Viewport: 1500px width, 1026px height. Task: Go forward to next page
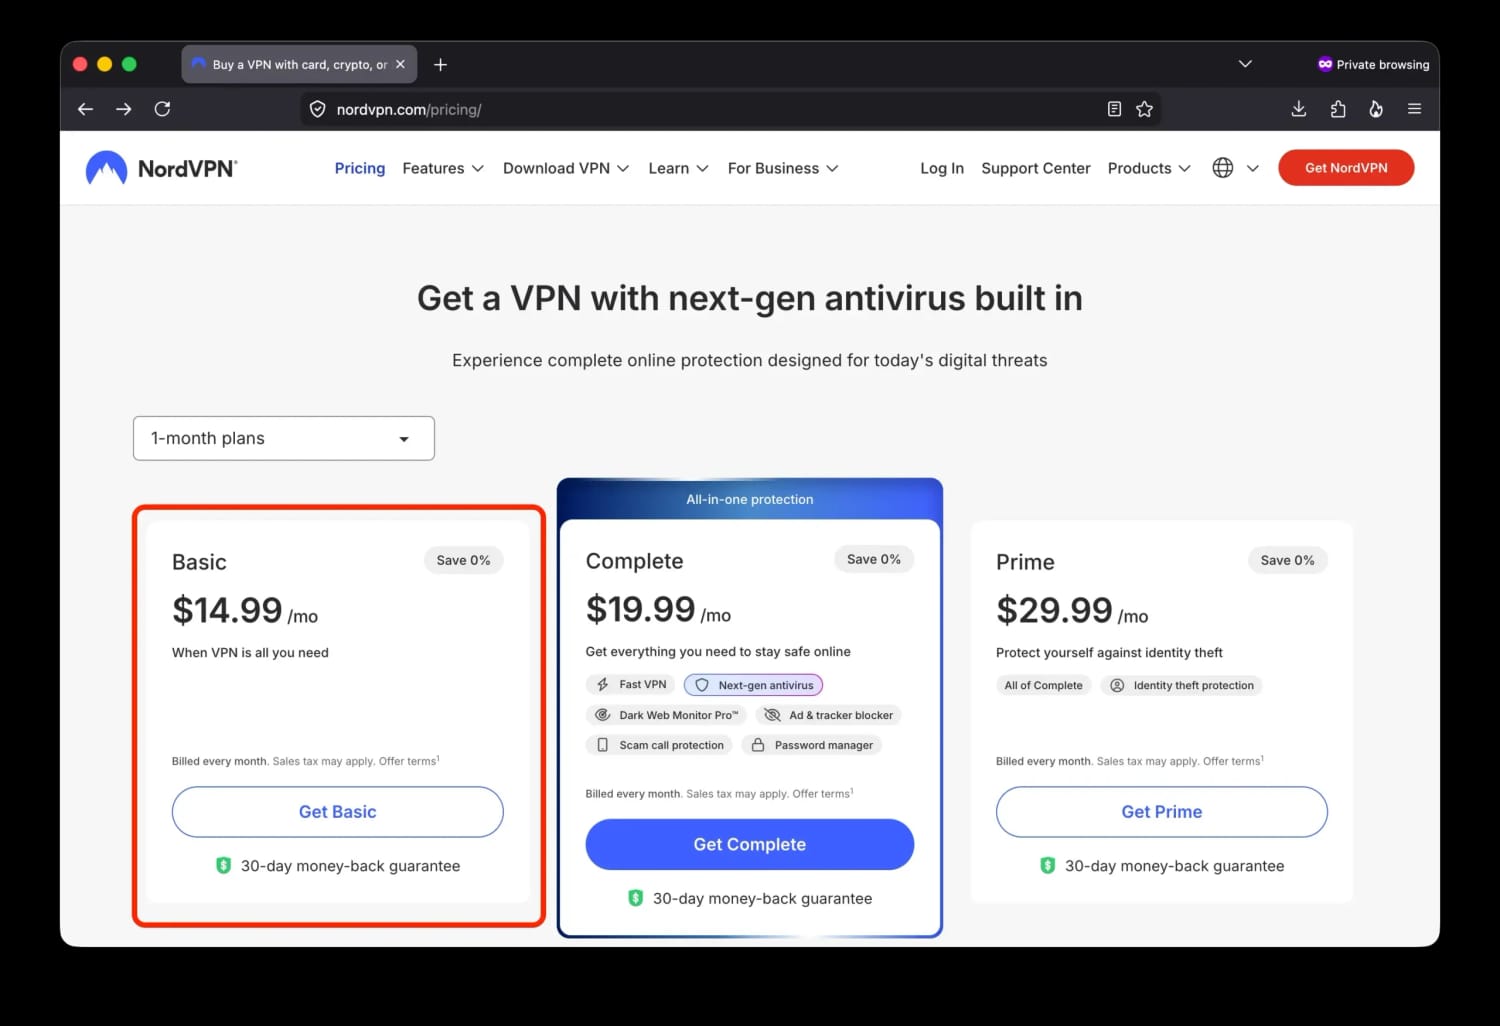[x=124, y=109]
